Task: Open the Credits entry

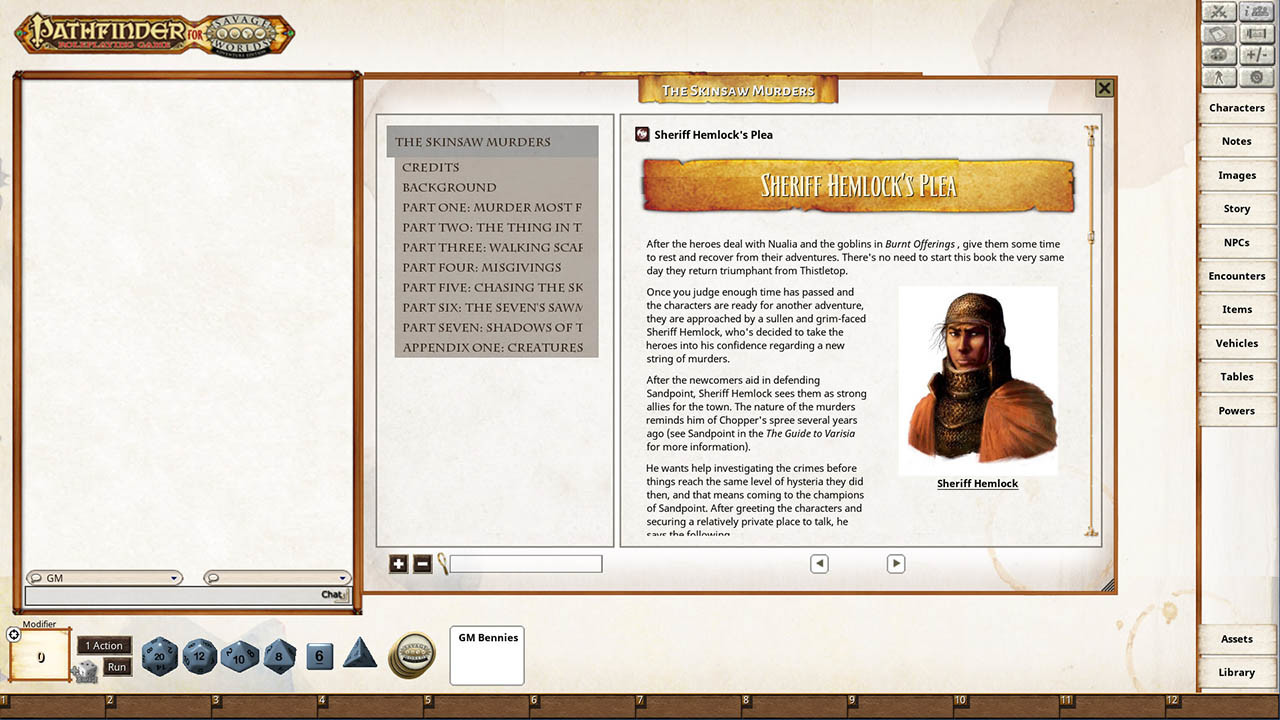Action: pos(431,167)
